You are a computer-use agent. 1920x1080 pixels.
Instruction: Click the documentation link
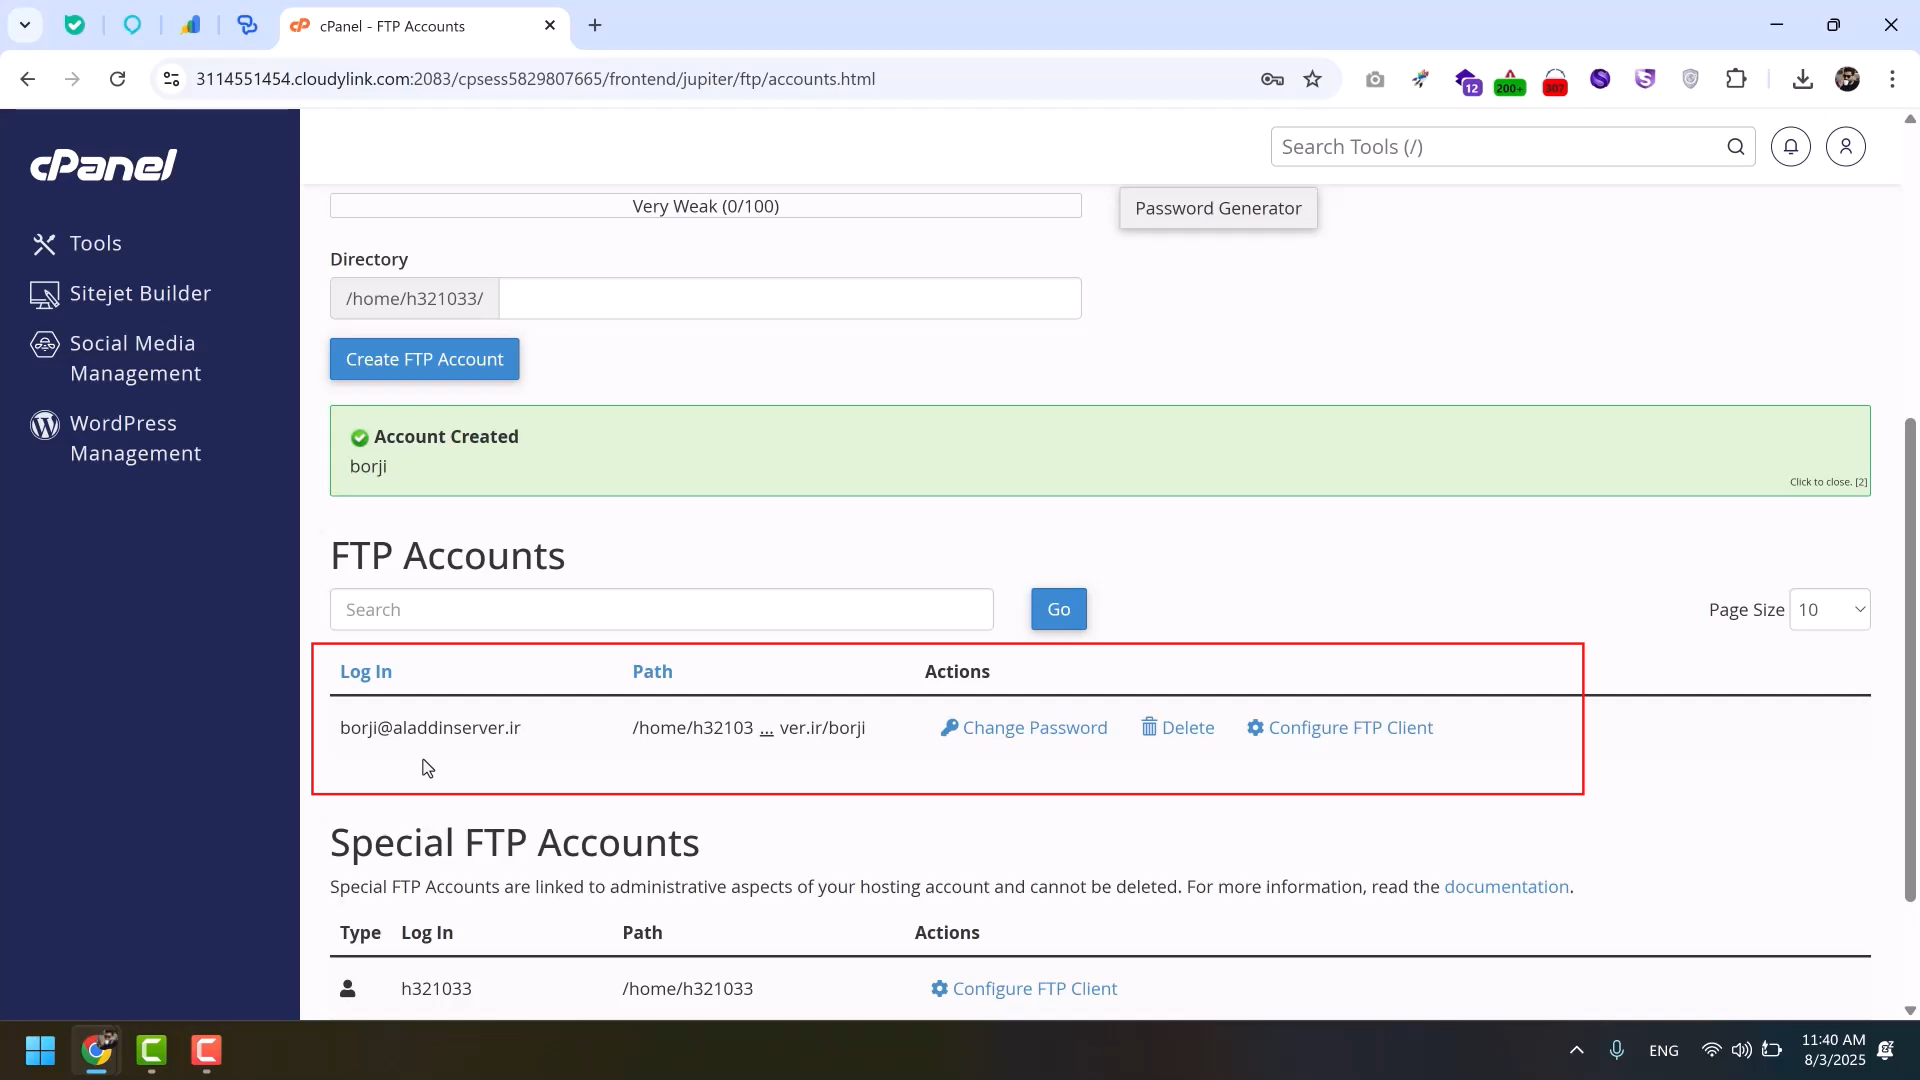[1506, 887]
